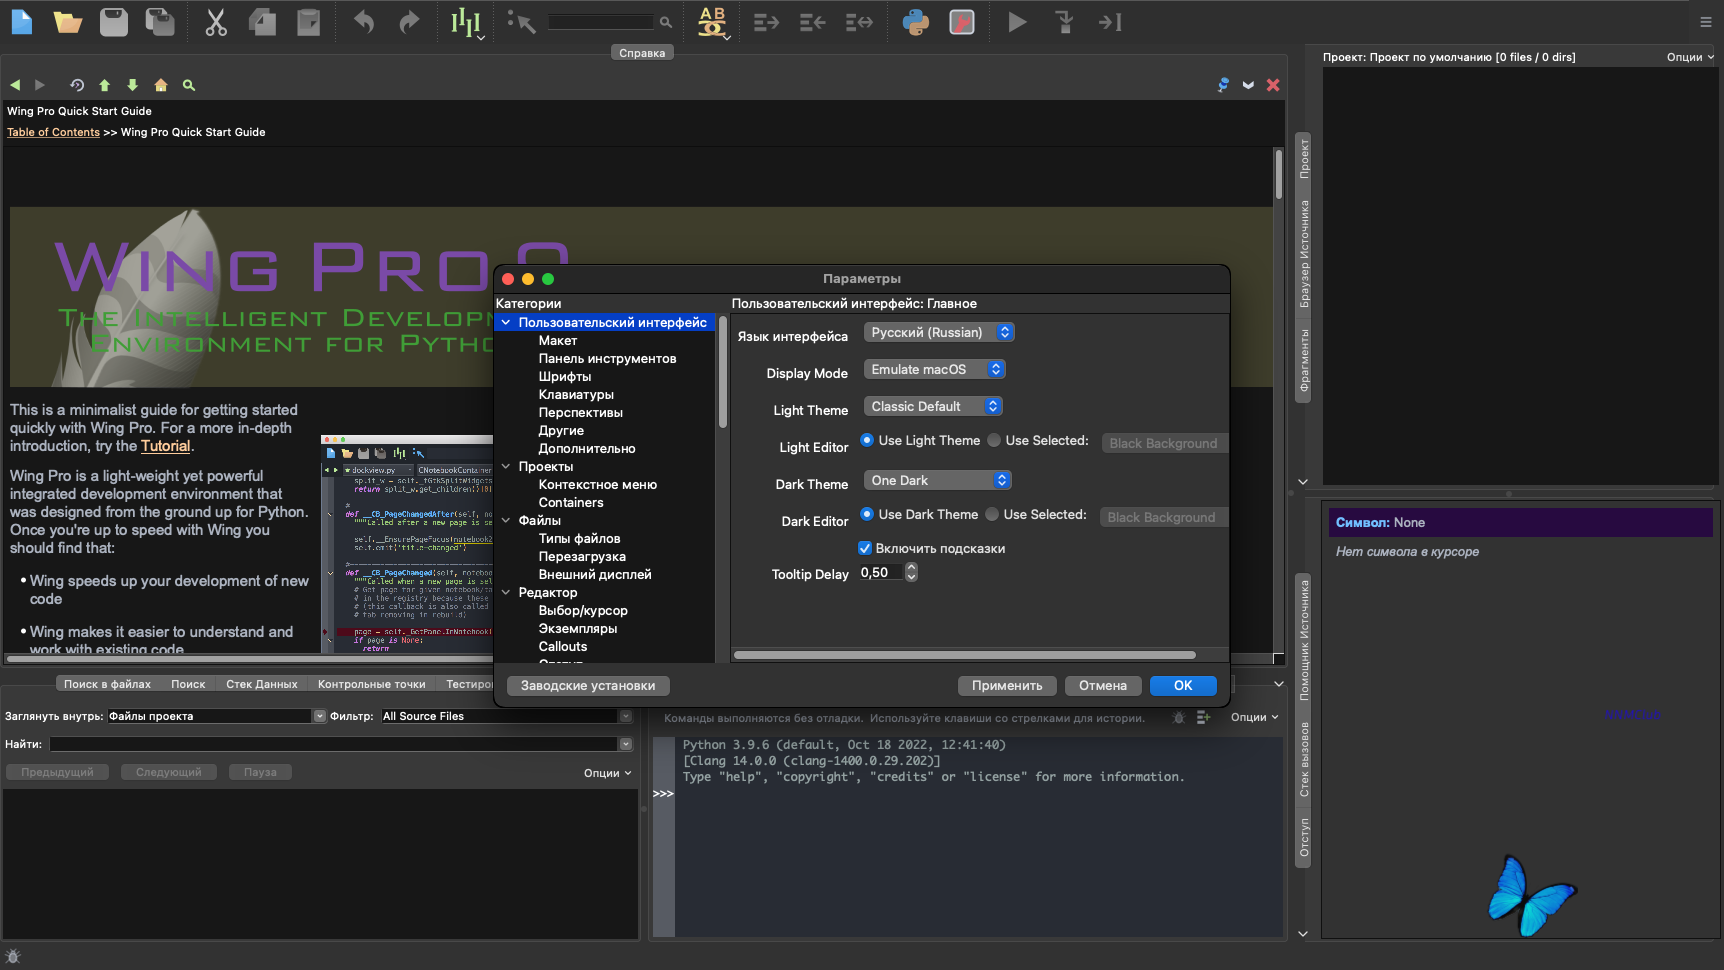The height and width of the screenshot is (970, 1724).
Task: Click the Cut scissors icon
Action: point(216,21)
